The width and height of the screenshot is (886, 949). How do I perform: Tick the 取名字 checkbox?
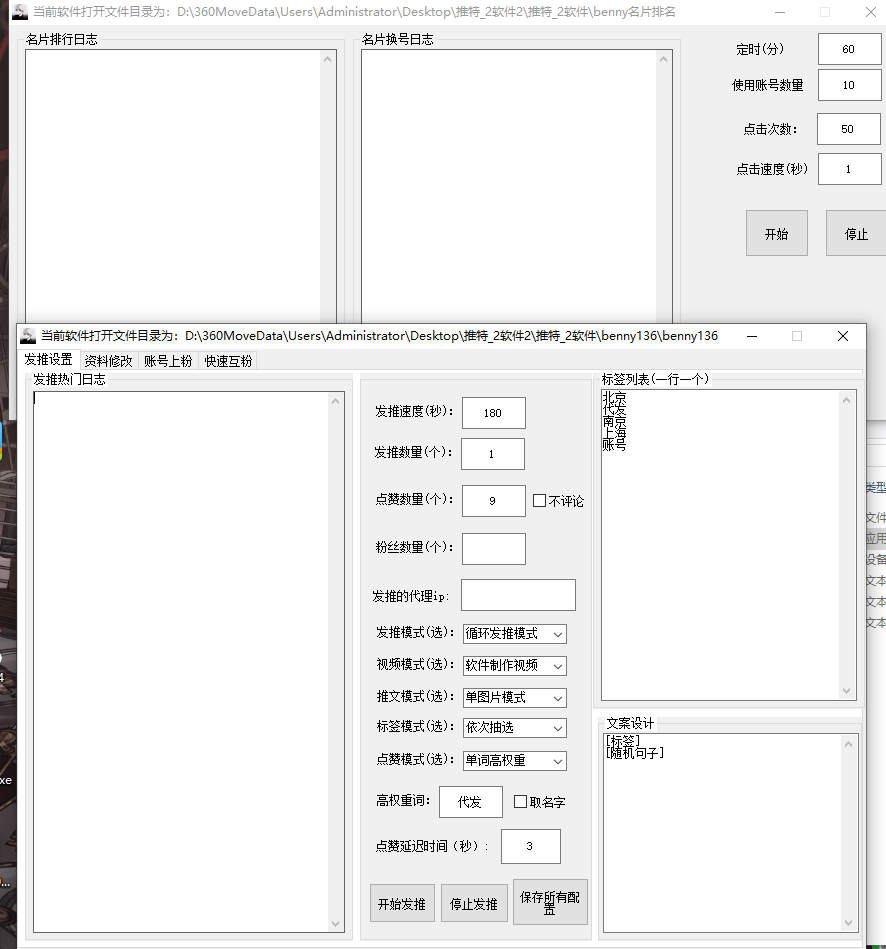coord(520,802)
